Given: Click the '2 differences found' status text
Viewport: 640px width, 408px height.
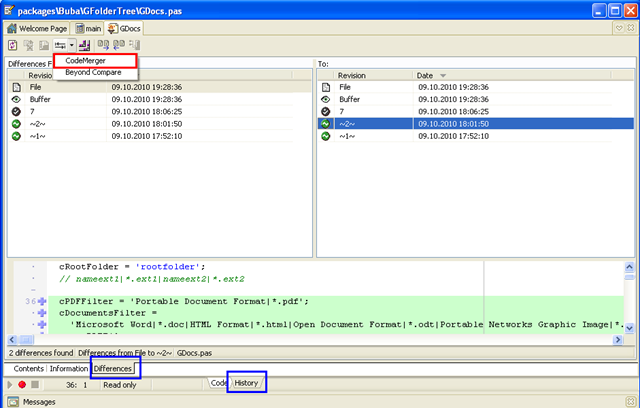Looking at the screenshot, I should point(41,353).
